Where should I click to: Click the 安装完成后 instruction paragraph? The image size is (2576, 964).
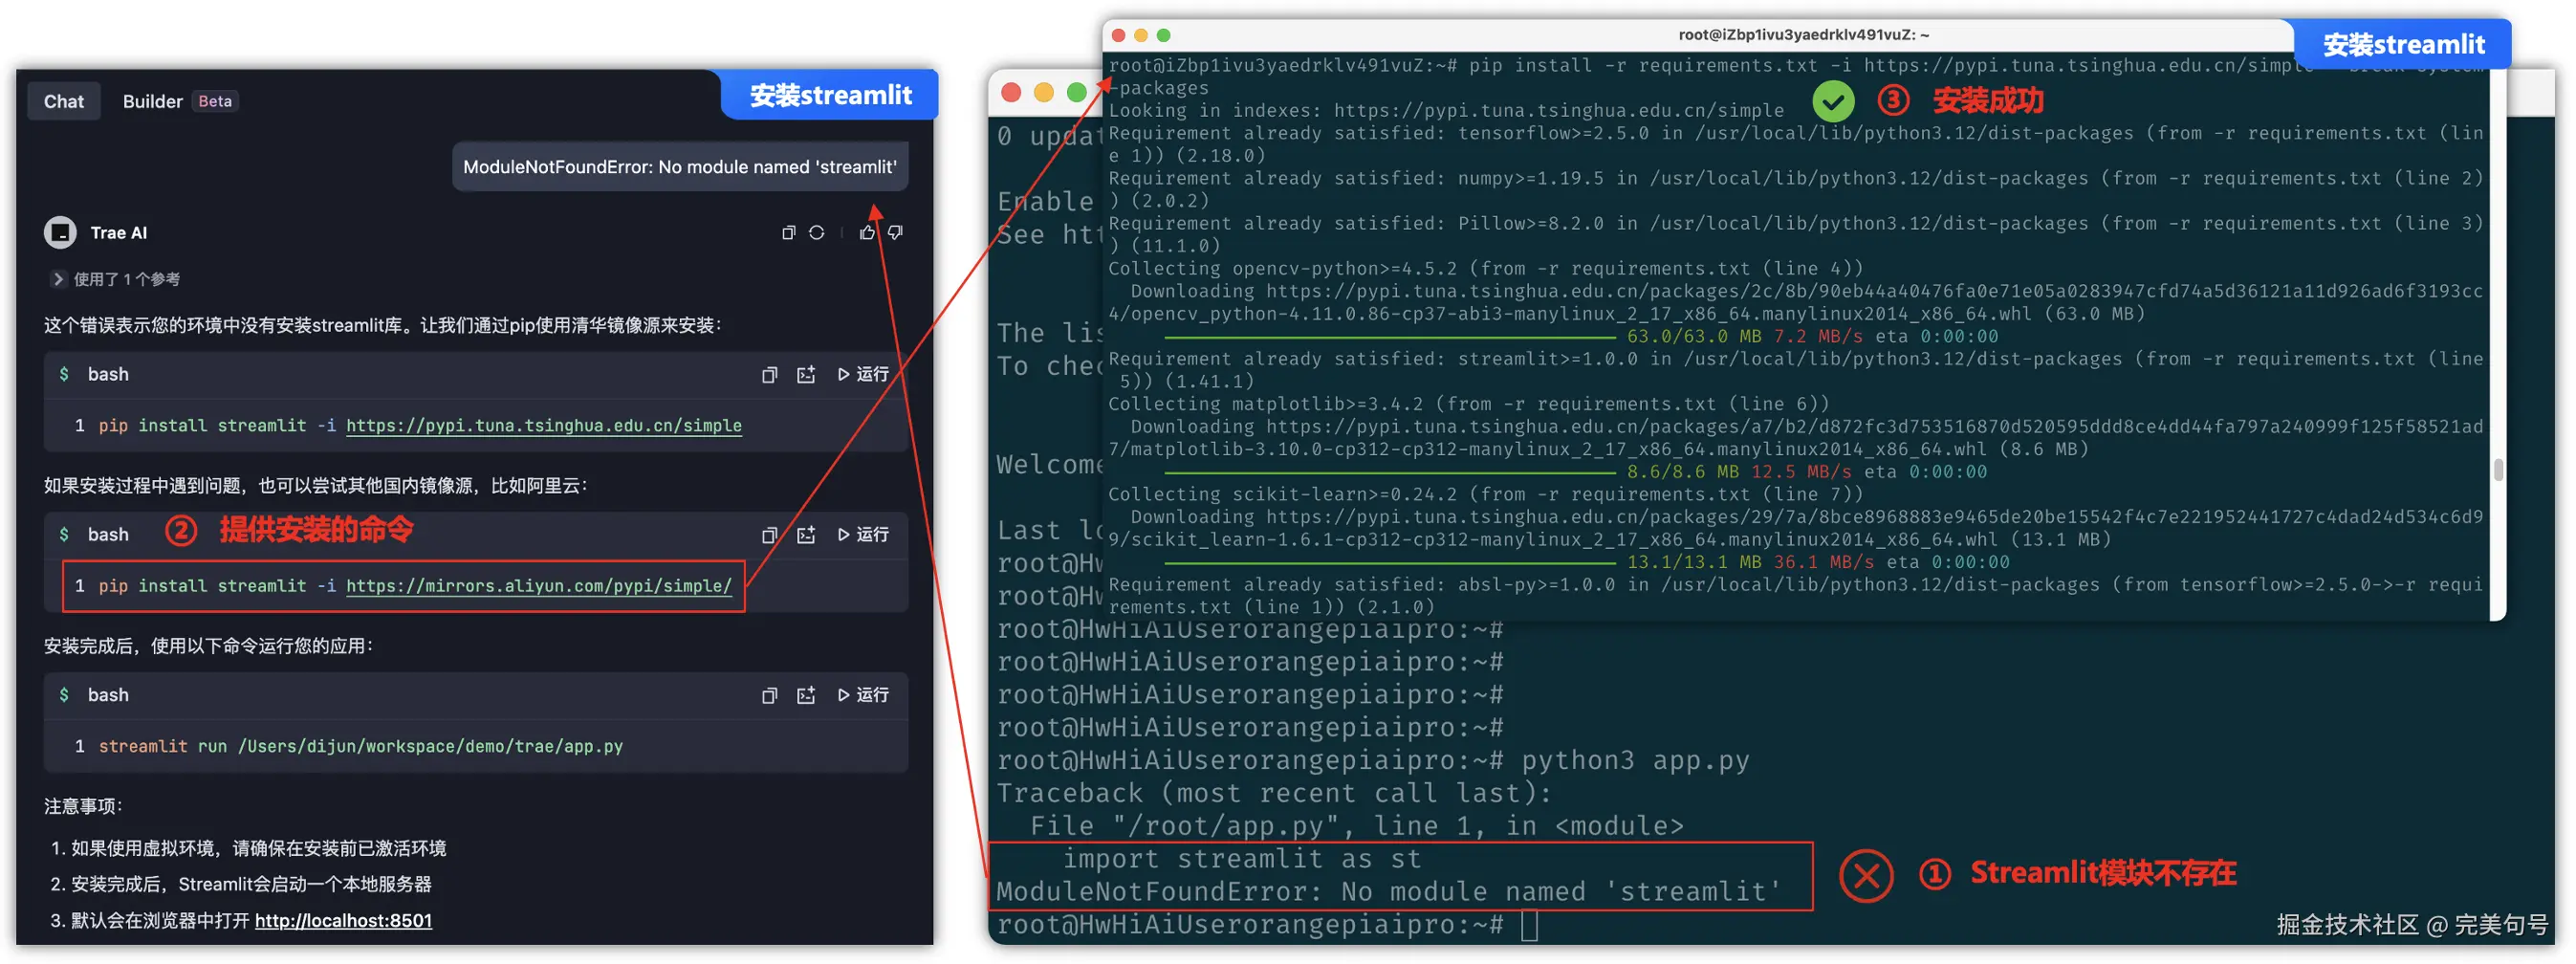click(209, 646)
